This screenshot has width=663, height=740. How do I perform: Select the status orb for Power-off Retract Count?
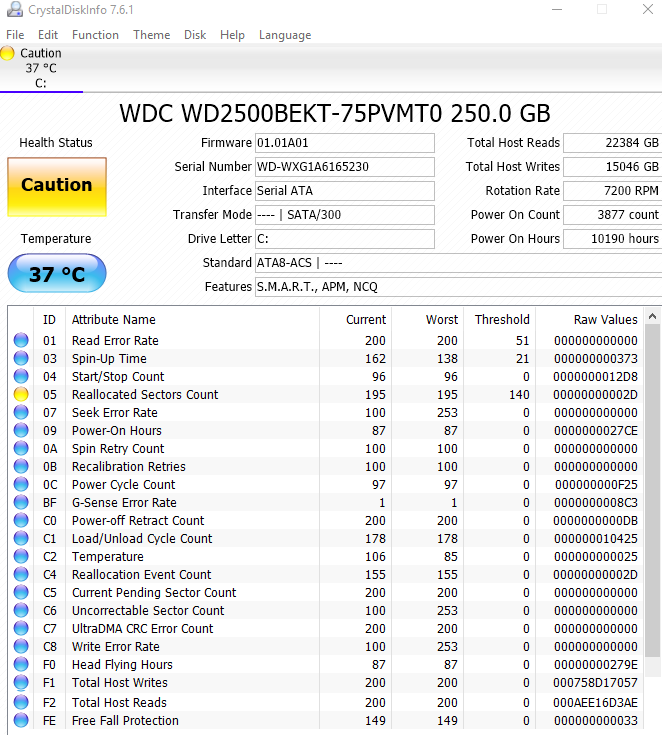pyautogui.click(x=21, y=520)
